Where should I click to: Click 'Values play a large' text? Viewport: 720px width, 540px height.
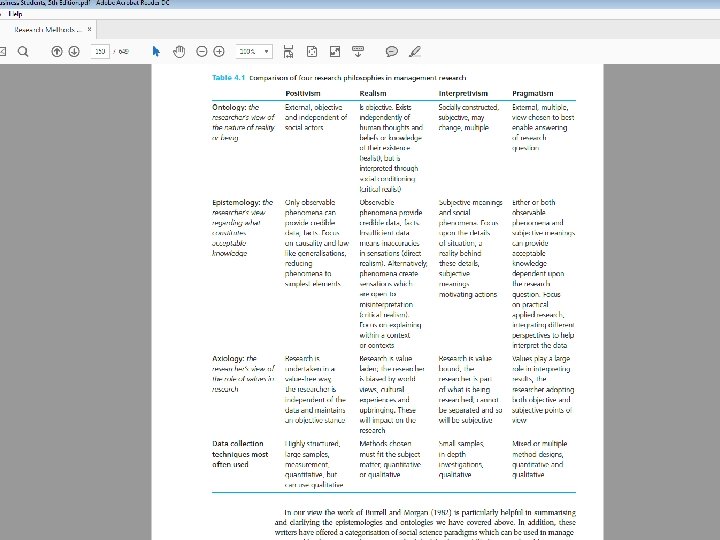(x=541, y=358)
